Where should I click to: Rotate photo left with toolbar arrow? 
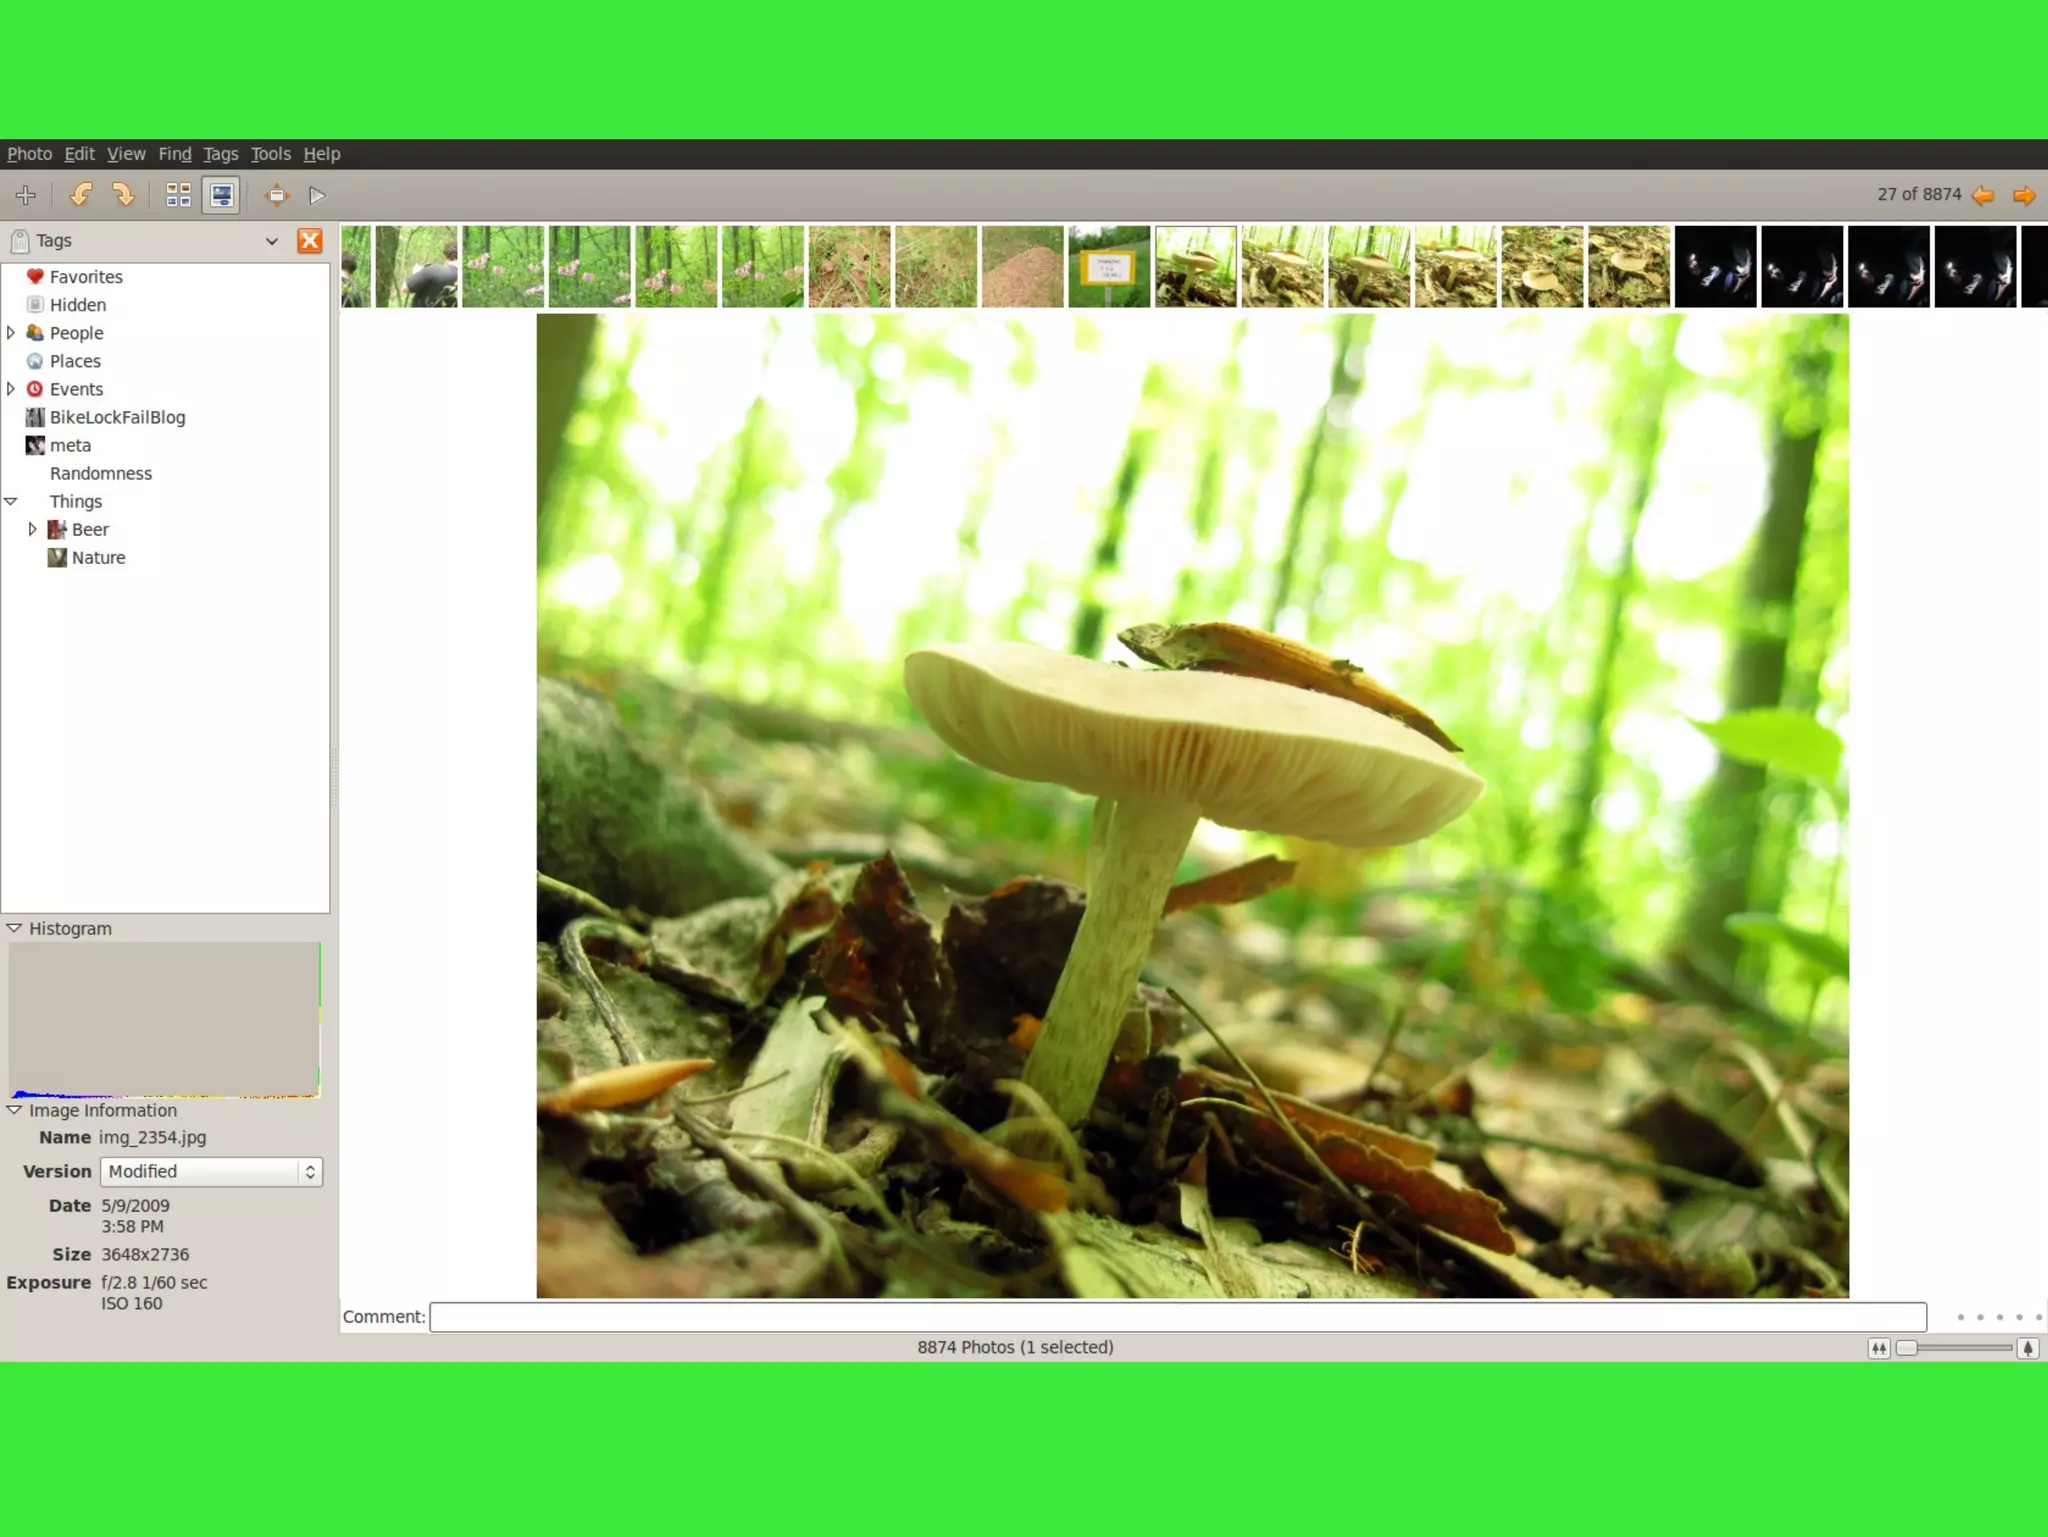(x=81, y=195)
